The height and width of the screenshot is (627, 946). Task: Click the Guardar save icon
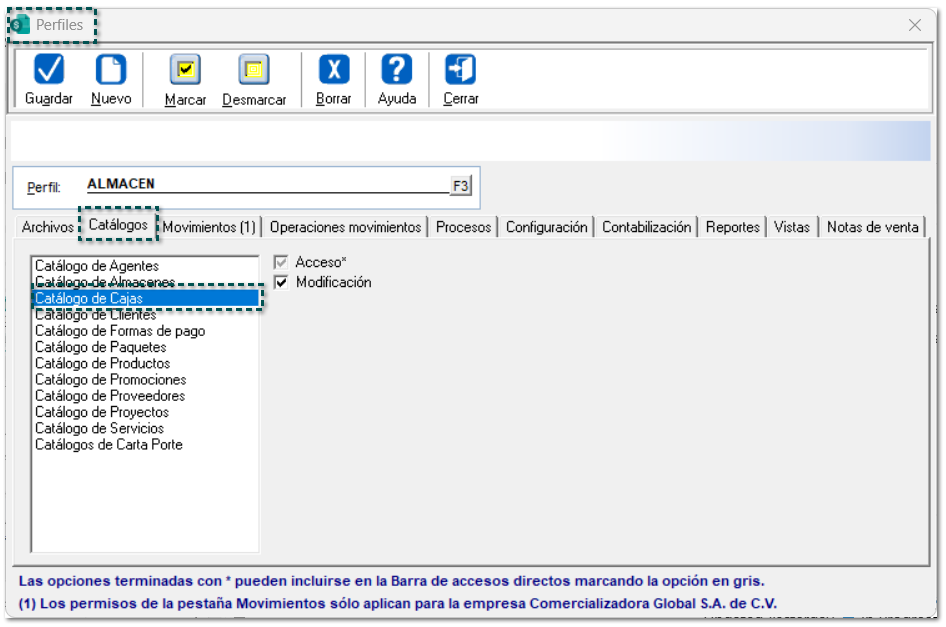pyautogui.click(x=49, y=70)
